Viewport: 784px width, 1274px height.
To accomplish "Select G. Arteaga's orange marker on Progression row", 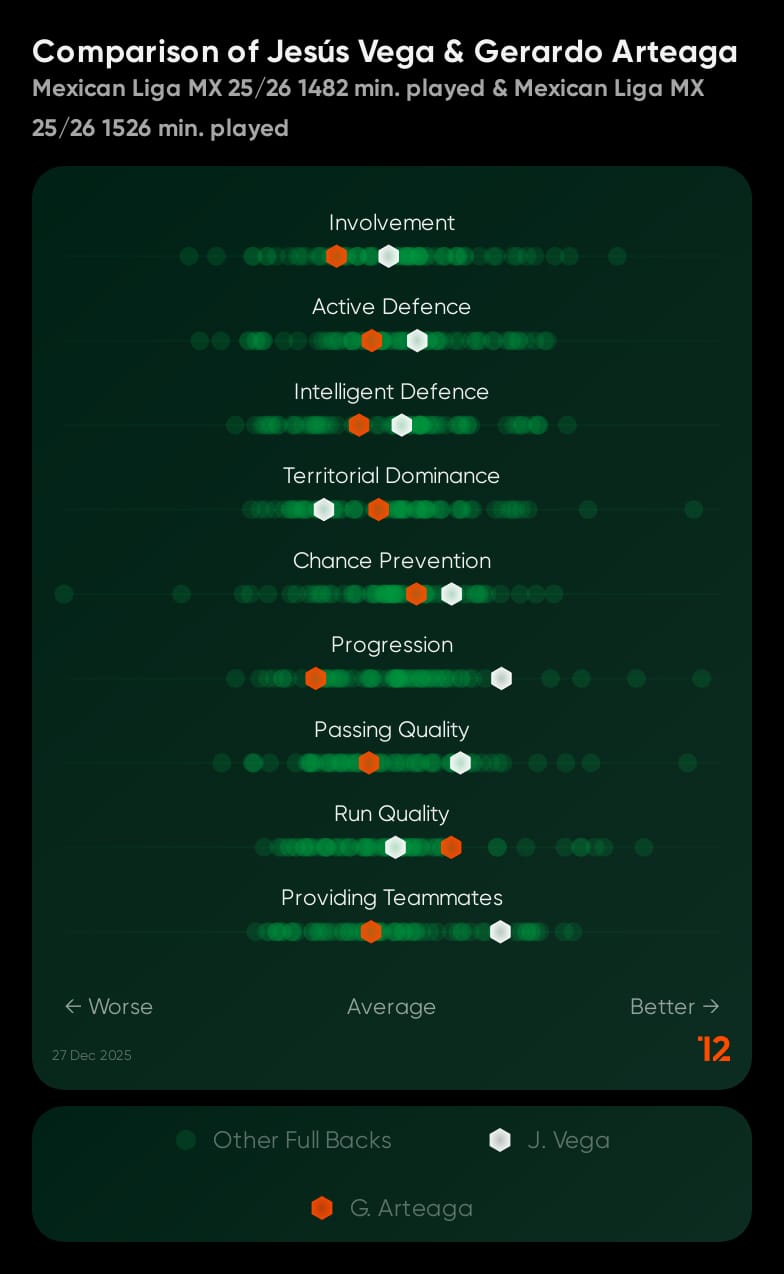I will 315,678.
